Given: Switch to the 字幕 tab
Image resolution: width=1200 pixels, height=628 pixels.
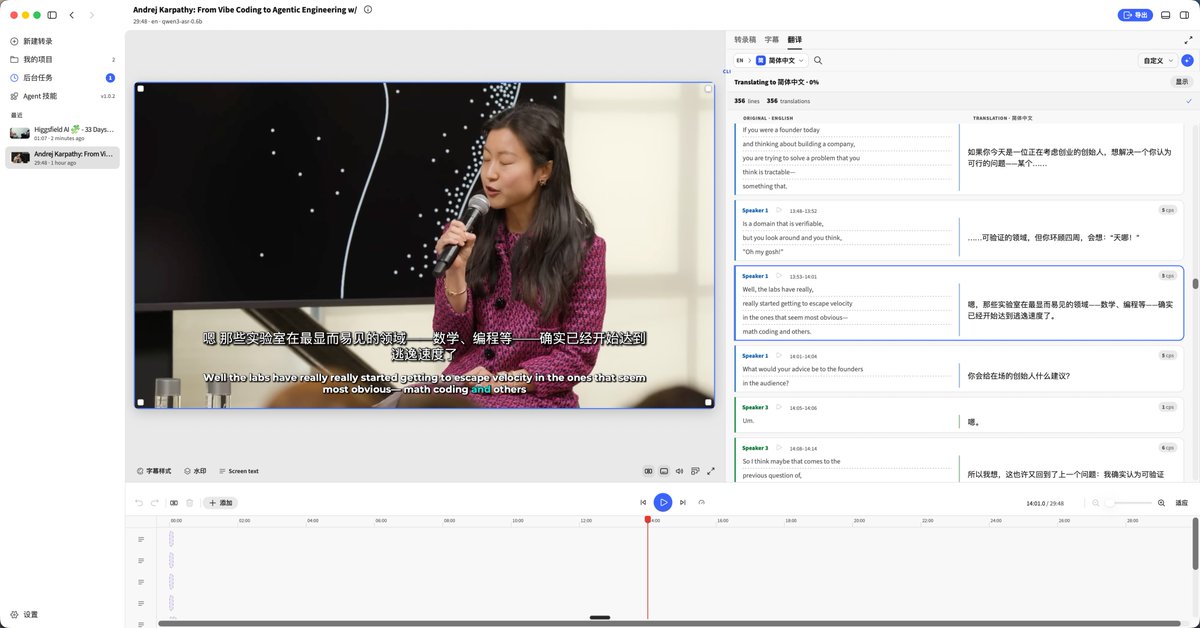Looking at the screenshot, I should pyautogui.click(x=772, y=40).
